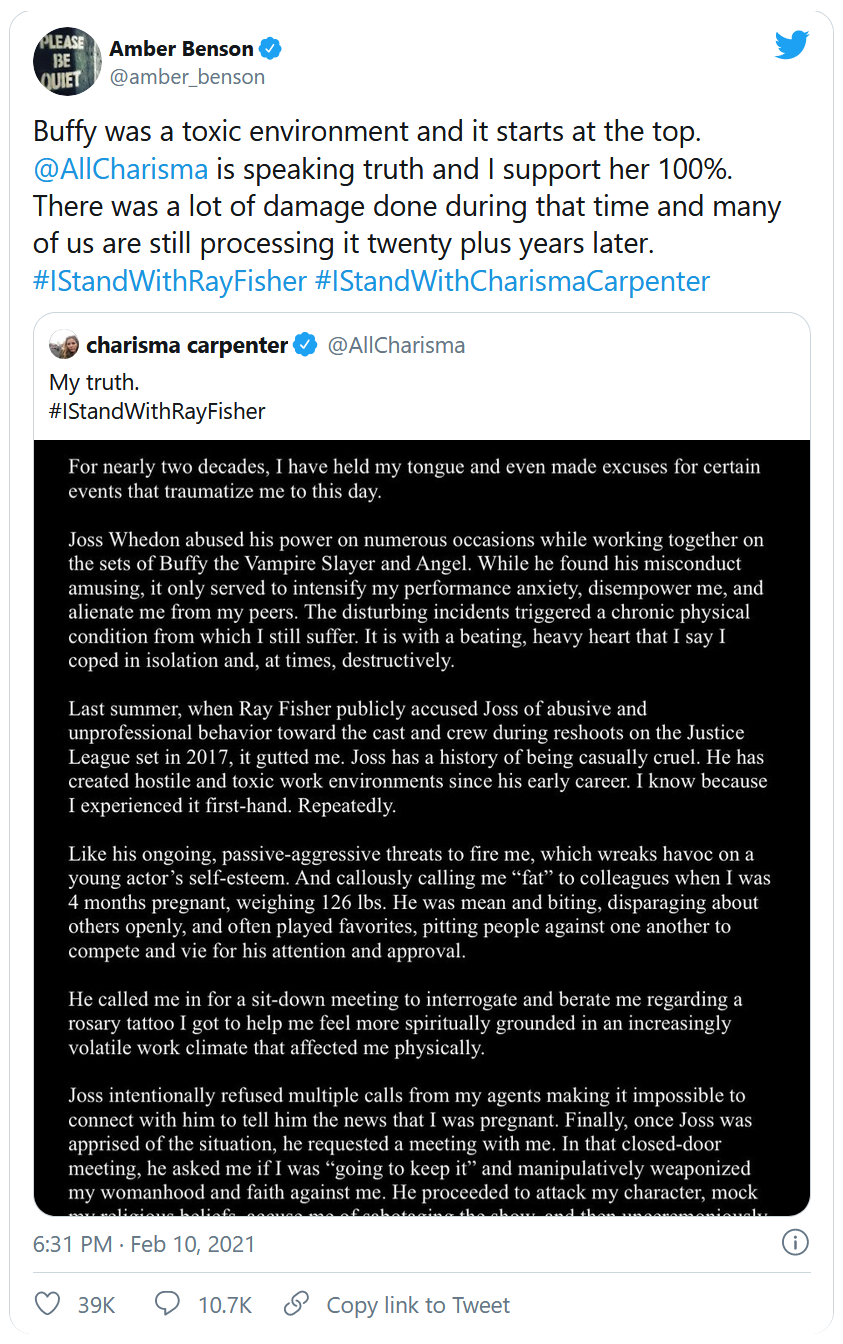Click the Twitter bird logo

pos(791,45)
